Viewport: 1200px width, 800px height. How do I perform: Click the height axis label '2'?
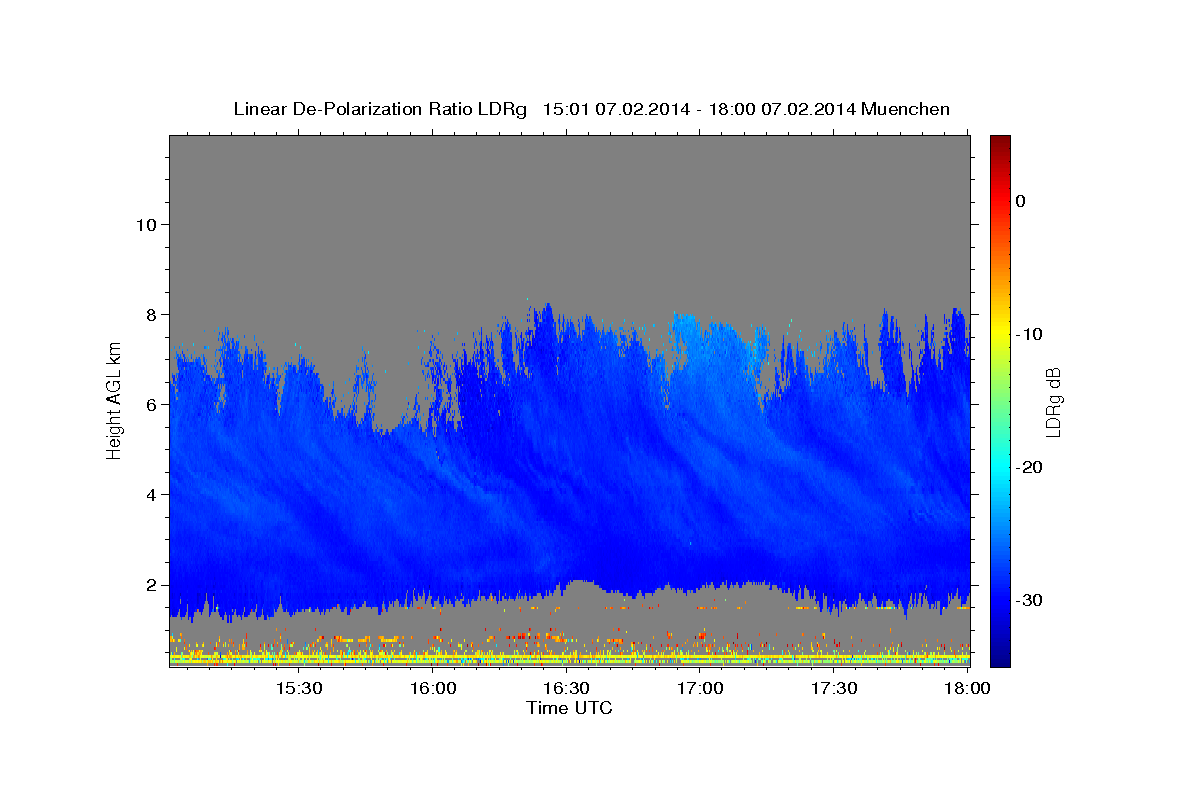point(150,584)
